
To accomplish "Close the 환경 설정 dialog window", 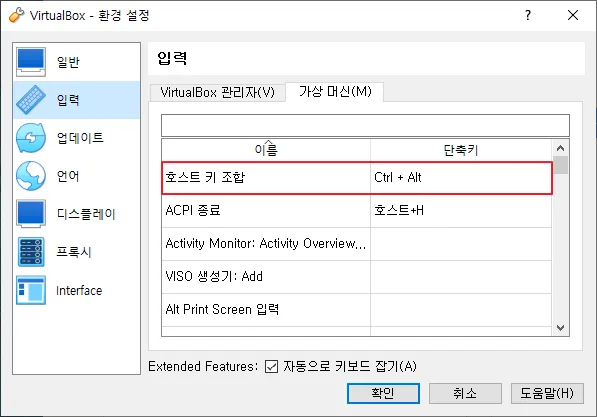I will pyautogui.click(x=573, y=15).
